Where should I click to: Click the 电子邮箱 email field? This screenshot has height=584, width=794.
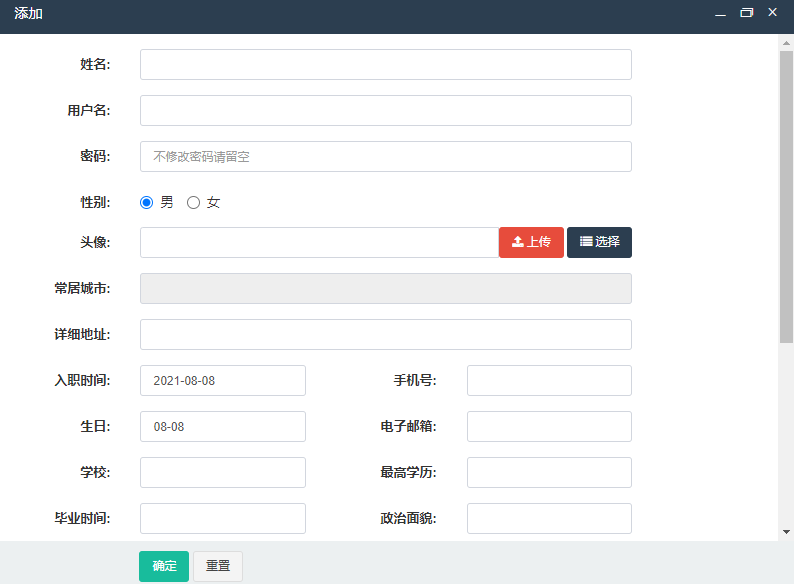(x=549, y=426)
